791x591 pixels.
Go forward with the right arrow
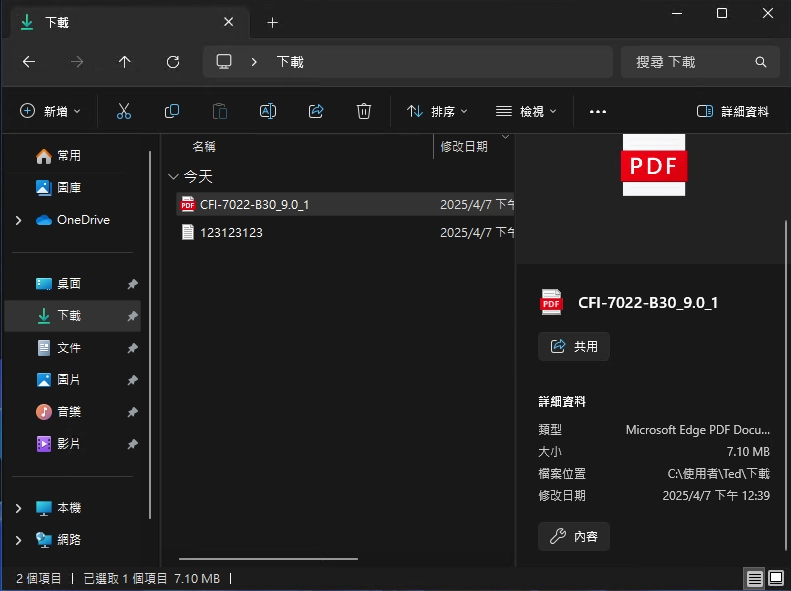click(77, 62)
